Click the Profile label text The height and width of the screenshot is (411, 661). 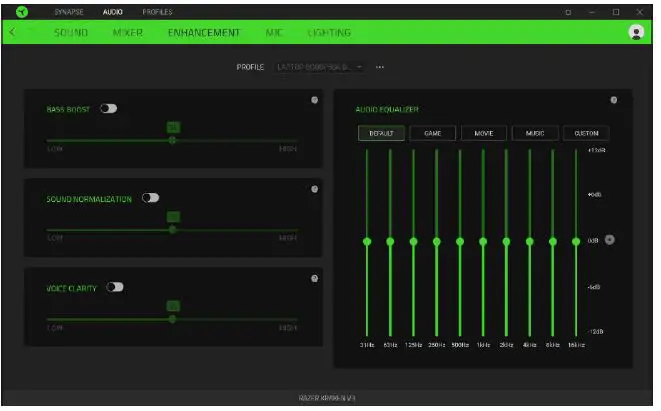pos(250,67)
